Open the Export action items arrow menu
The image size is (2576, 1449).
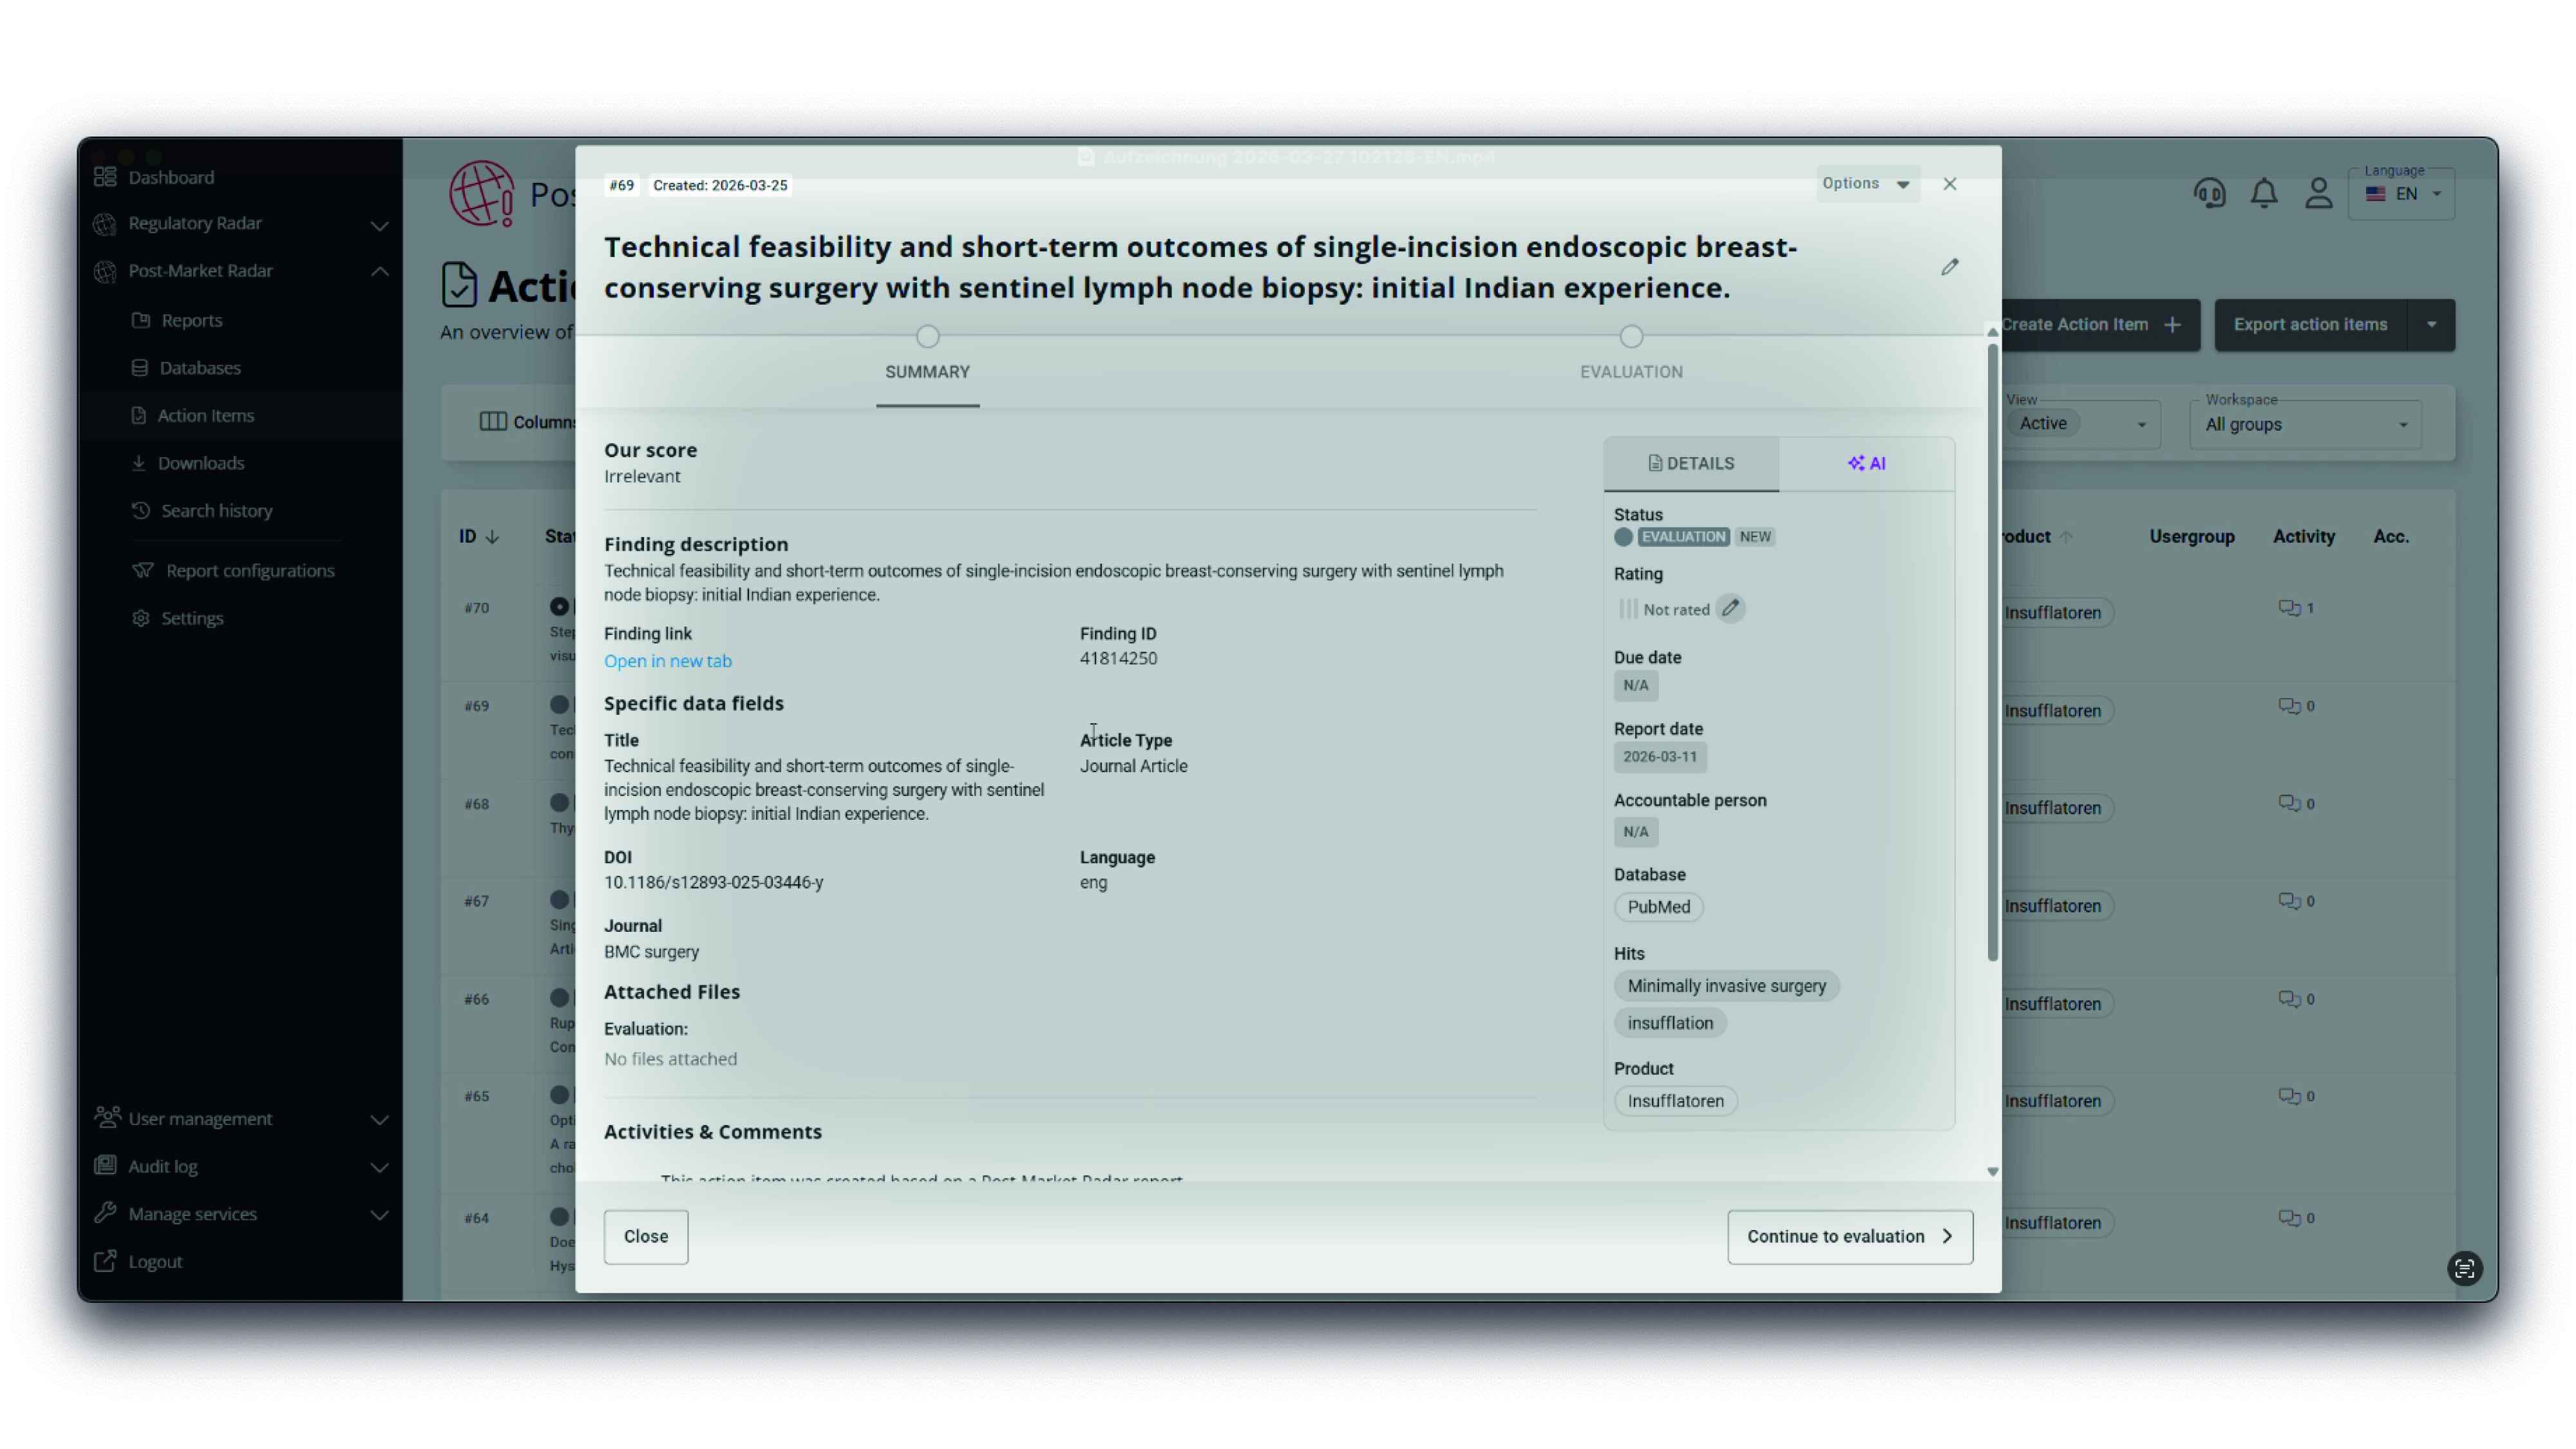coord(2431,324)
